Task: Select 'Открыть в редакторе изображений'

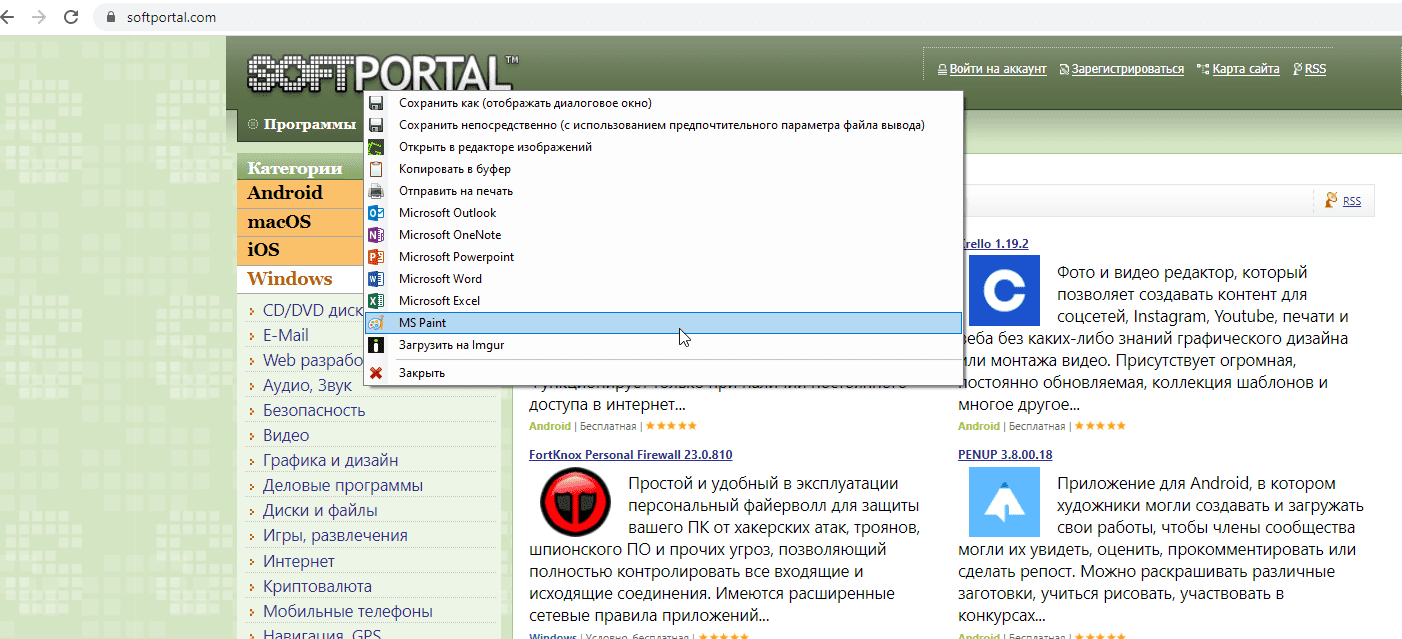Action: [663, 147]
